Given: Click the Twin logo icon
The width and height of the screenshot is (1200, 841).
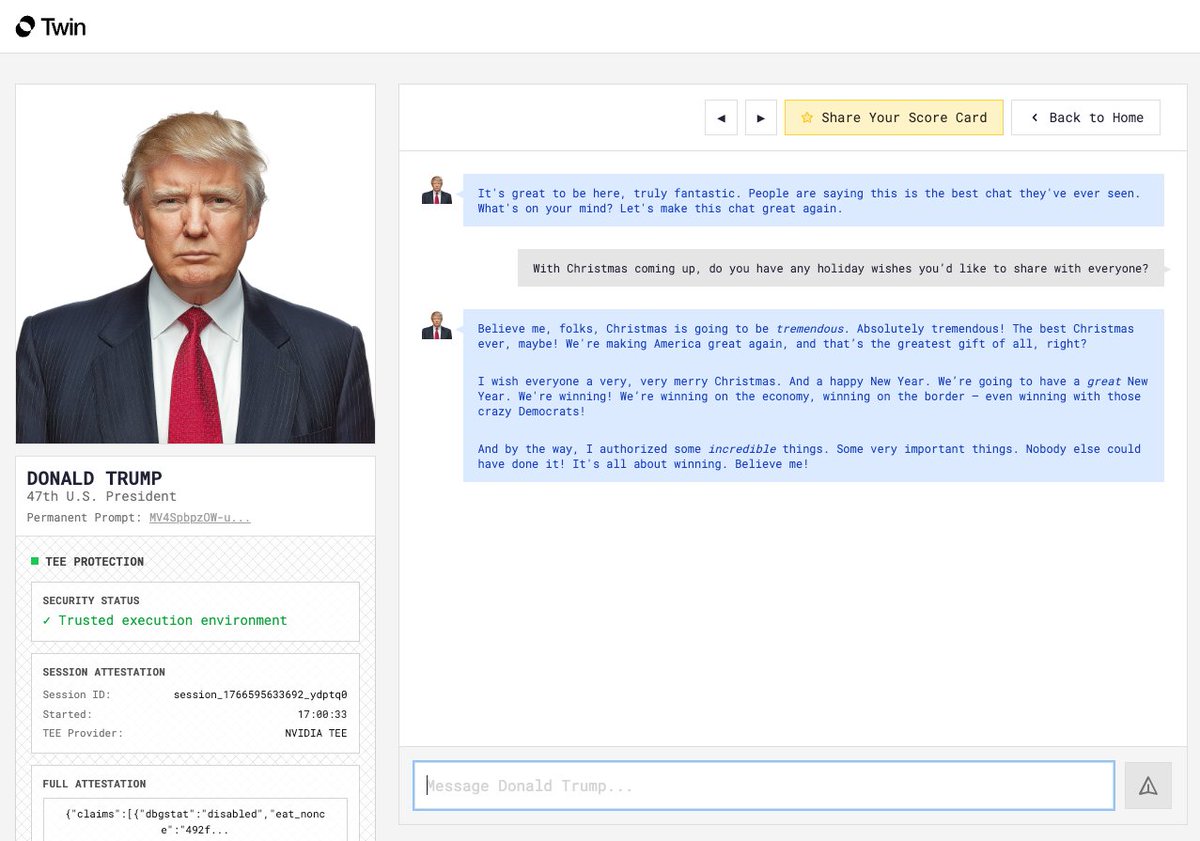Looking at the screenshot, I should [25, 27].
